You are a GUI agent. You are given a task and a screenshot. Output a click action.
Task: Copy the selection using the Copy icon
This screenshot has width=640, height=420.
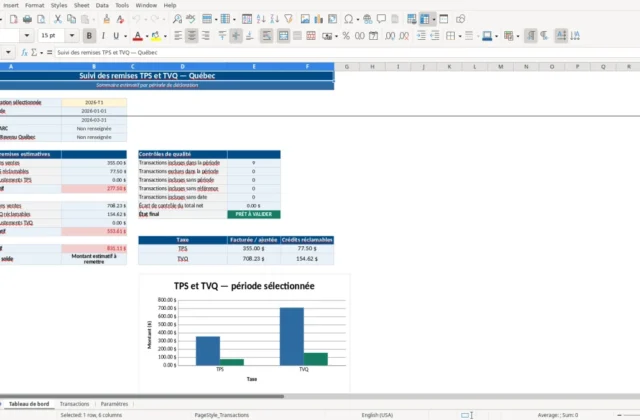point(71,19)
